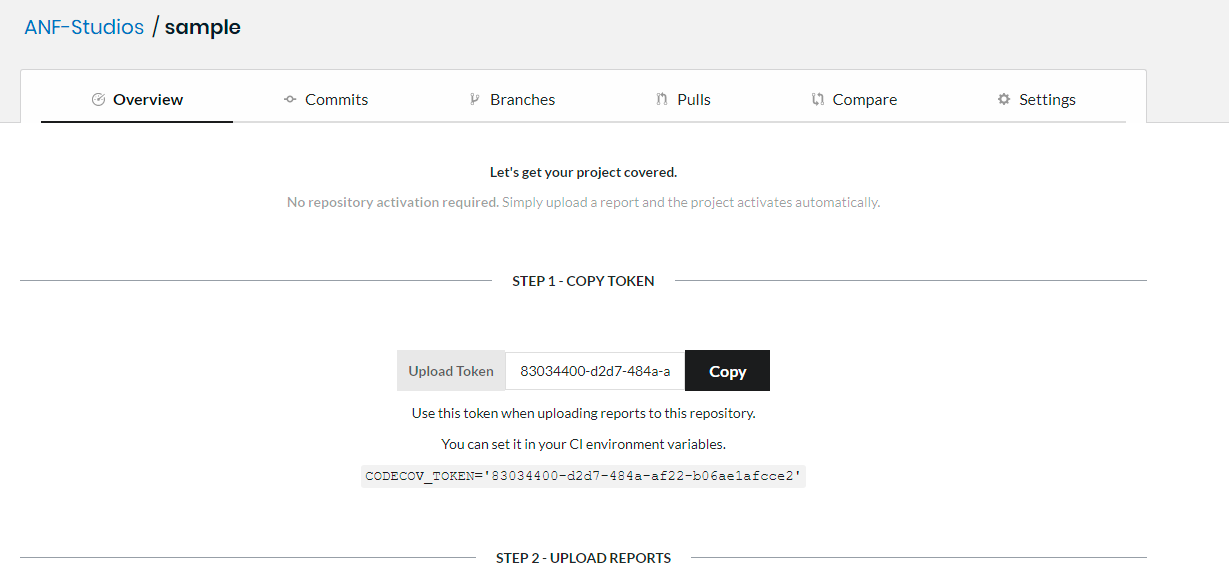Click the CODECOV_TOKEN code snippet
Image resolution: width=1229 pixels, height=586 pixels.
(583, 475)
